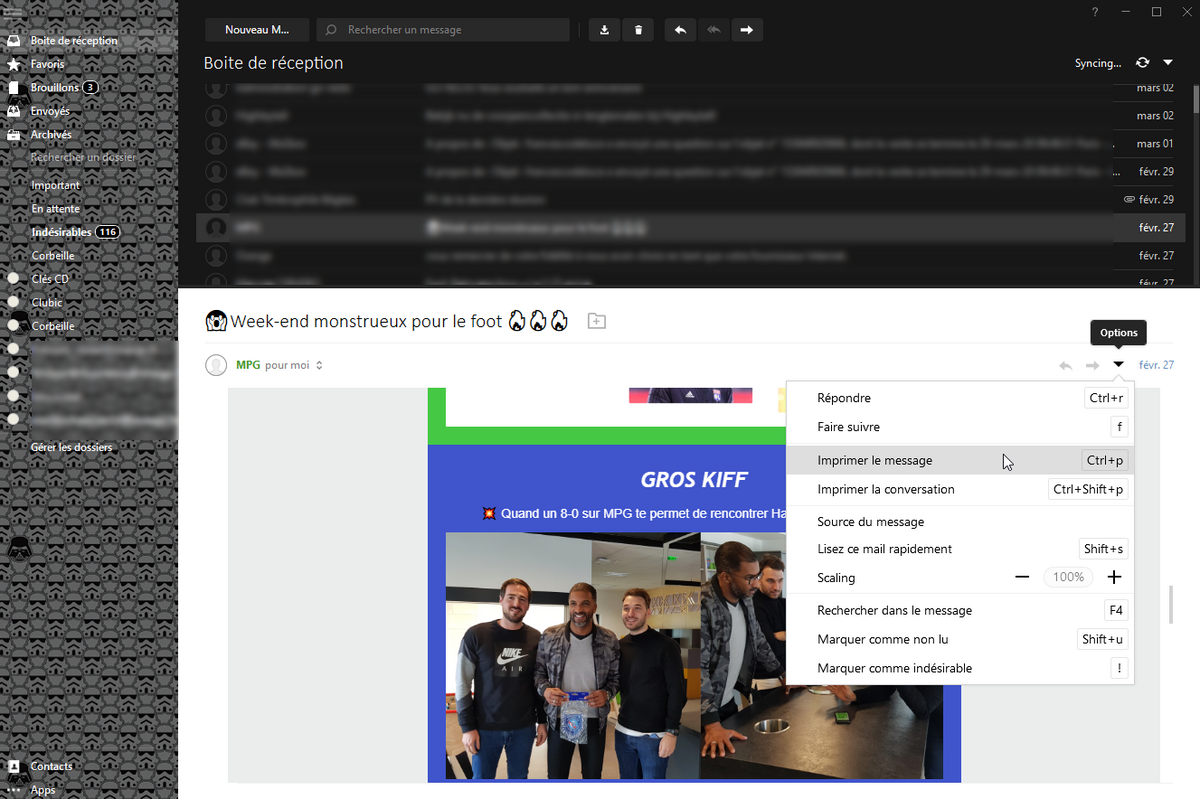Click the GROS KIFF heading in email

pyautogui.click(x=694, y=479)
